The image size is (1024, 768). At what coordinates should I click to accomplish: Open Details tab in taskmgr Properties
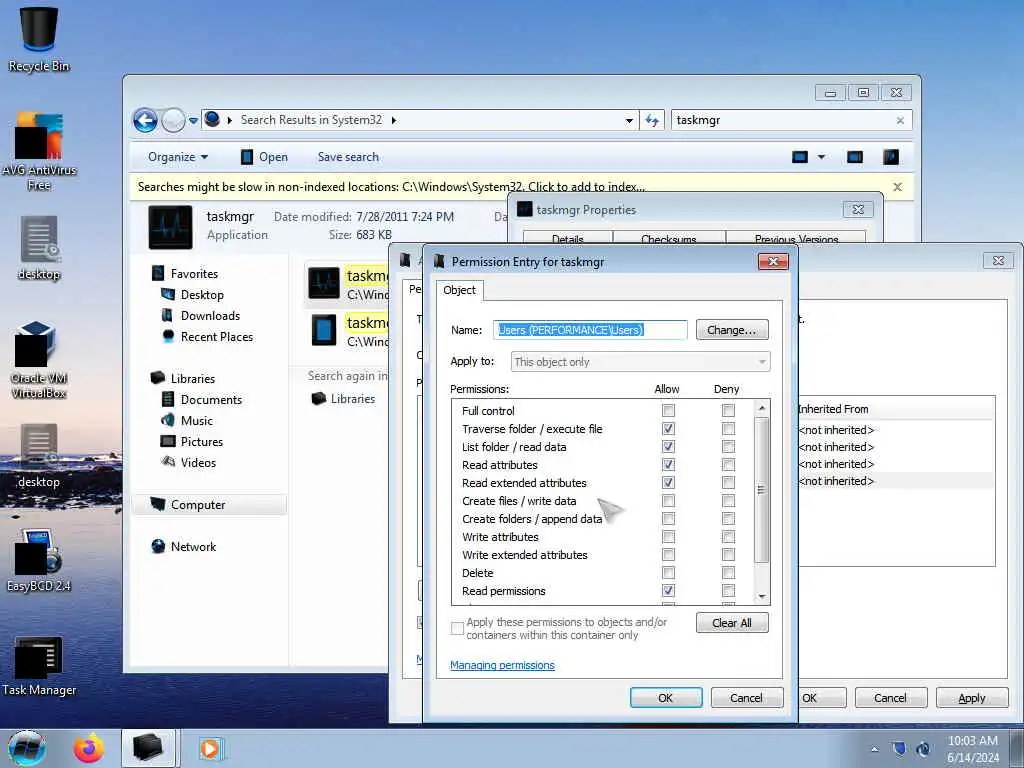(x=568, y=238)
